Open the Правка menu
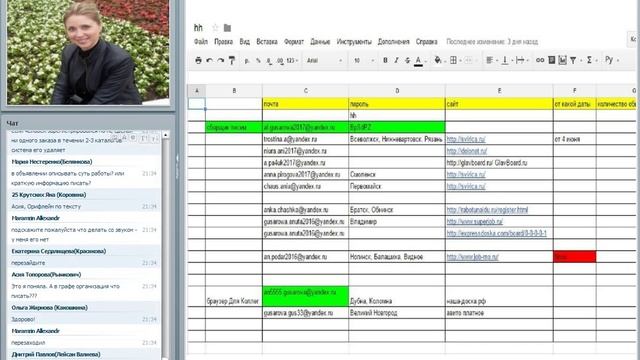This screenshot has height=360, width=640. [x=224, y=42]
